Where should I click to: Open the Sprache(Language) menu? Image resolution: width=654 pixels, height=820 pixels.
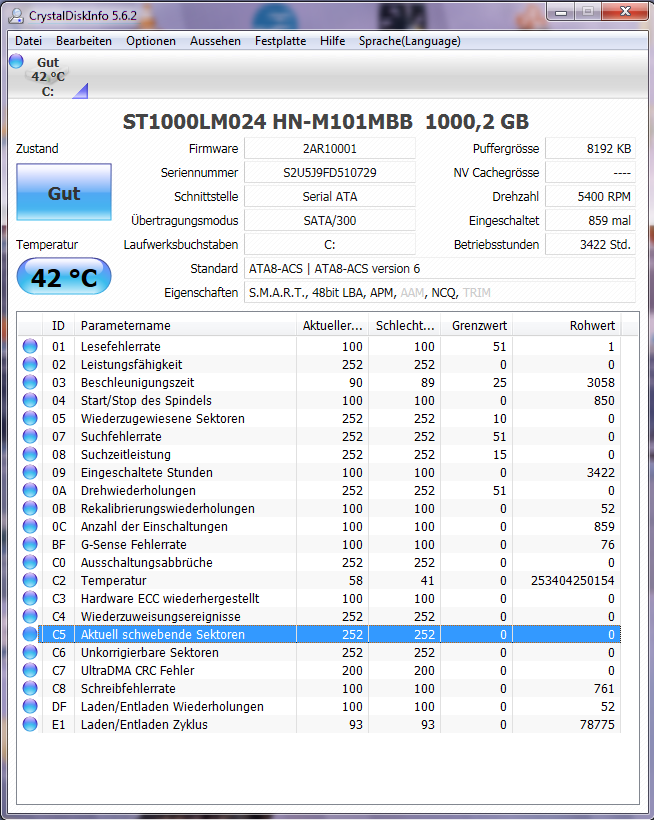coord(409,41)
